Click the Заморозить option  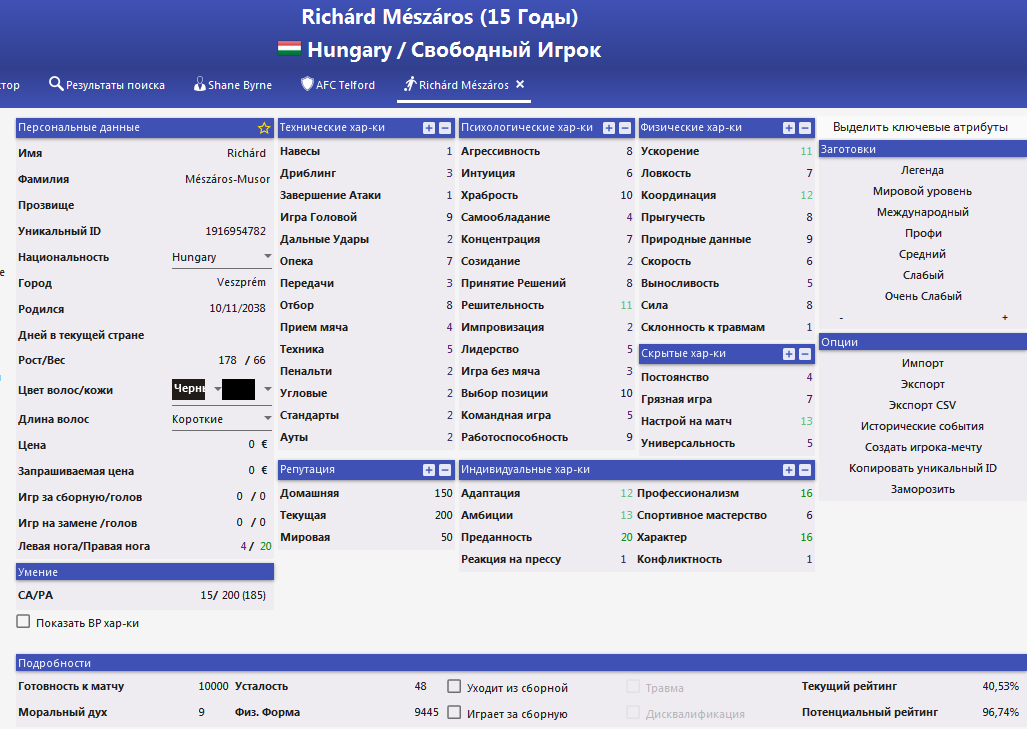[922, 489]
